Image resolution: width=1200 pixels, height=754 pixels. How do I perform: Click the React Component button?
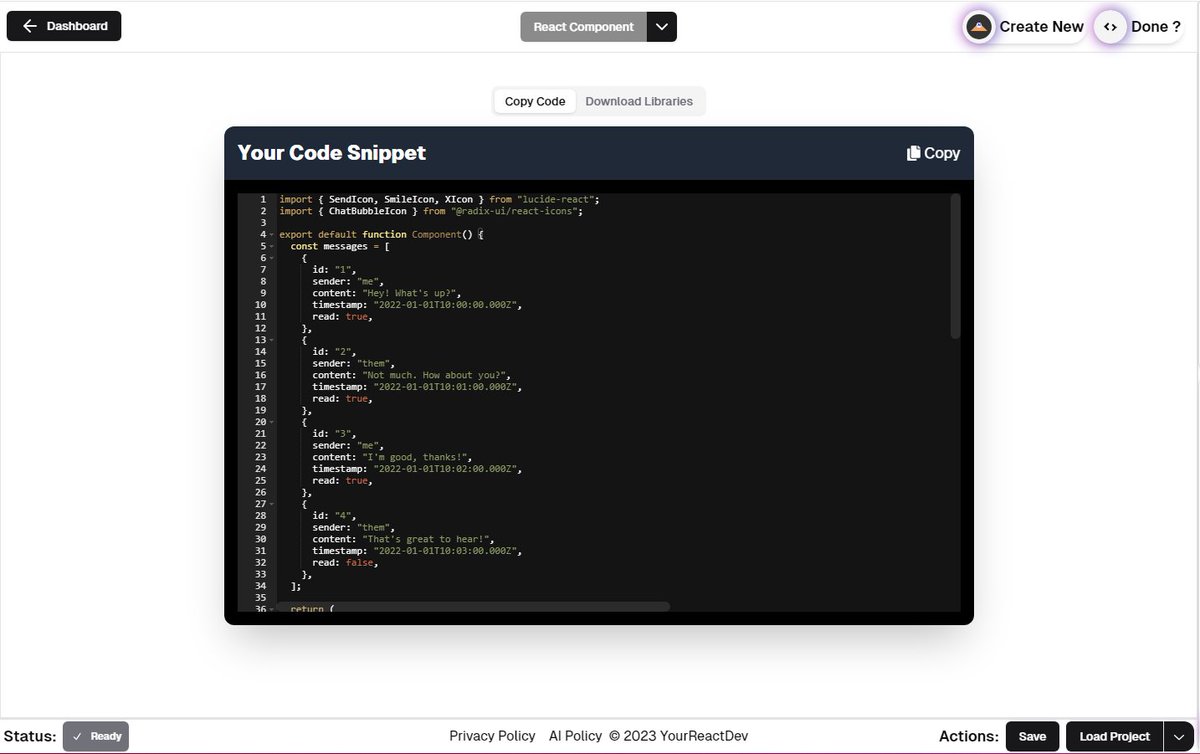584,27
